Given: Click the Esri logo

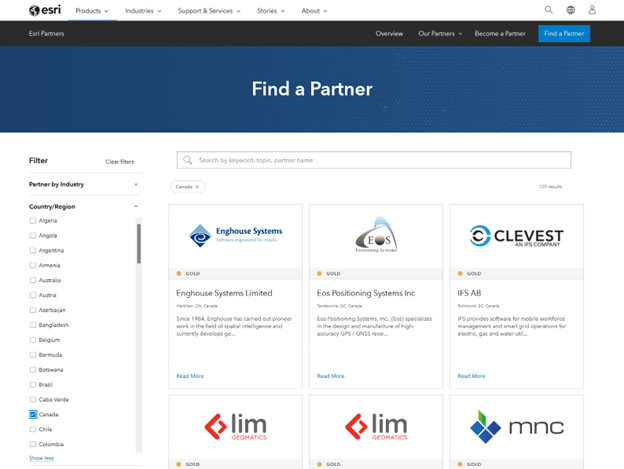Looking at the screenshot, I should (45, 10).
